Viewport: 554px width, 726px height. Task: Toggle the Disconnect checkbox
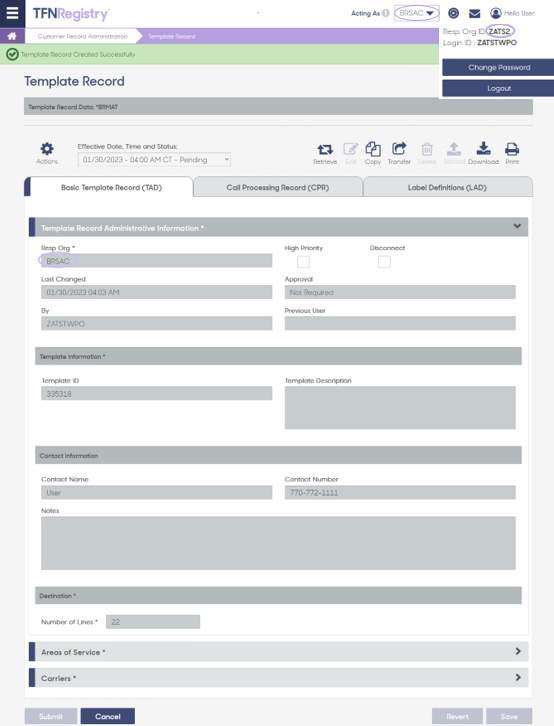click(384, 262)
